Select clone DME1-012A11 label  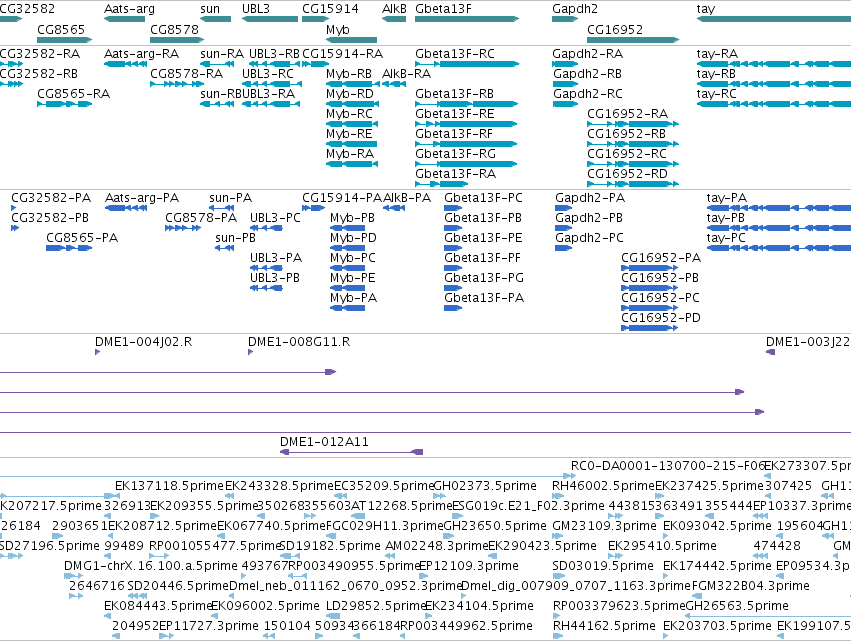(x=324, y=442)
